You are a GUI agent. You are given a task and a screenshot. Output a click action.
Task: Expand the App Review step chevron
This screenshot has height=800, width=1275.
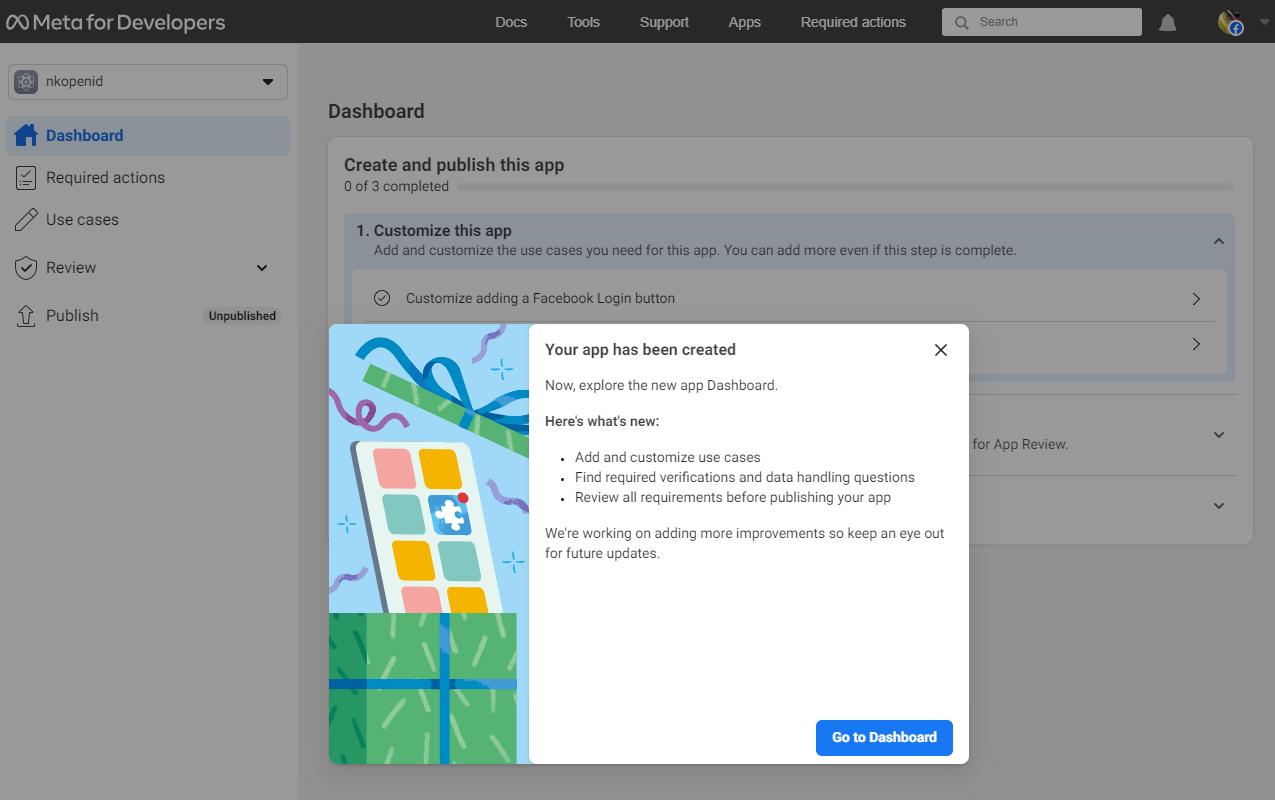[1219, 435]
